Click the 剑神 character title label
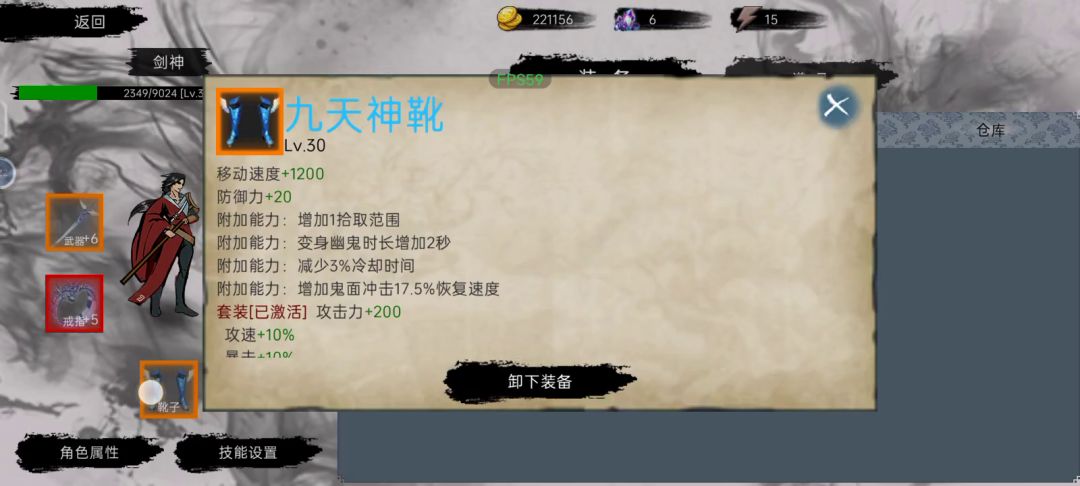 coord(168,63)
